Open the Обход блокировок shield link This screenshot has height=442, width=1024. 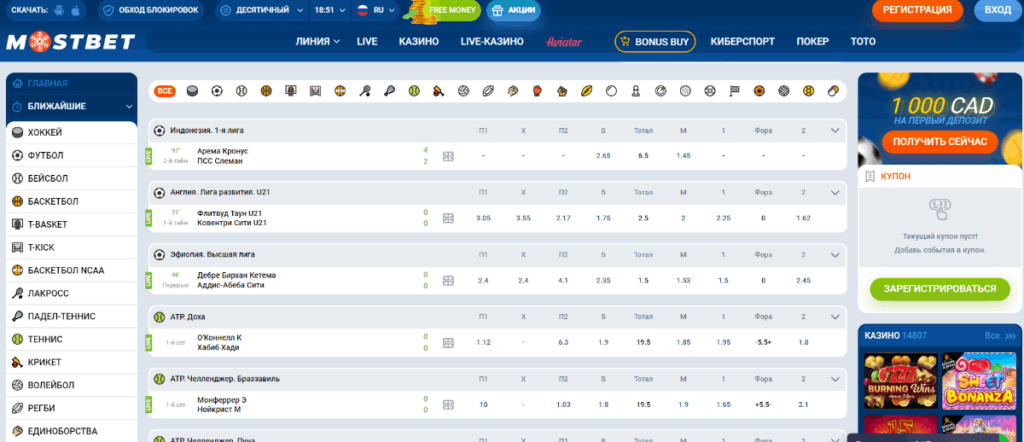click(x=151, y=10)
